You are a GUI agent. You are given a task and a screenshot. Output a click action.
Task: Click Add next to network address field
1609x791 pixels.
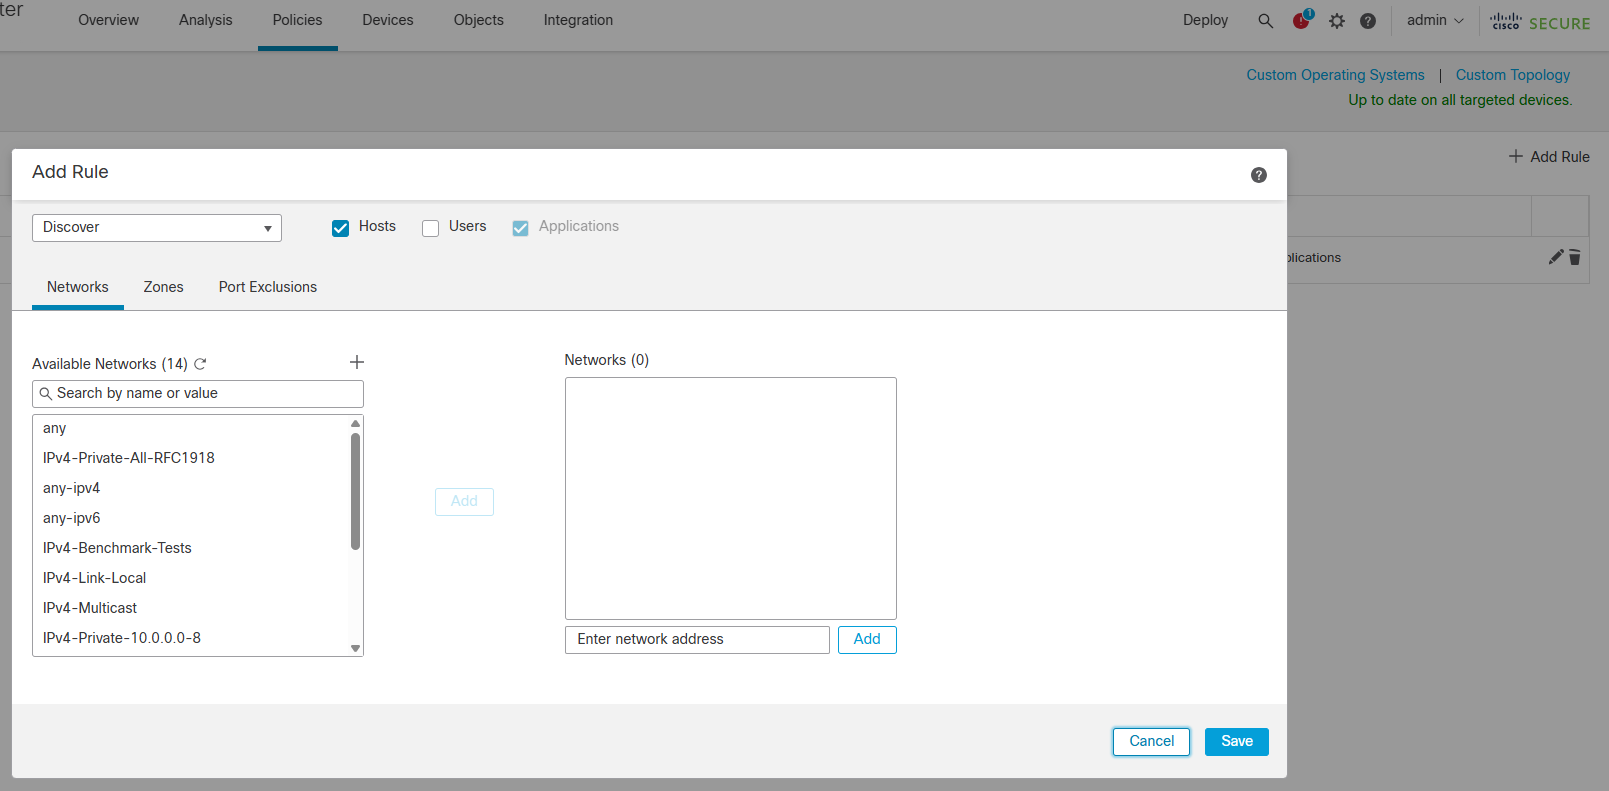[867, 640]
